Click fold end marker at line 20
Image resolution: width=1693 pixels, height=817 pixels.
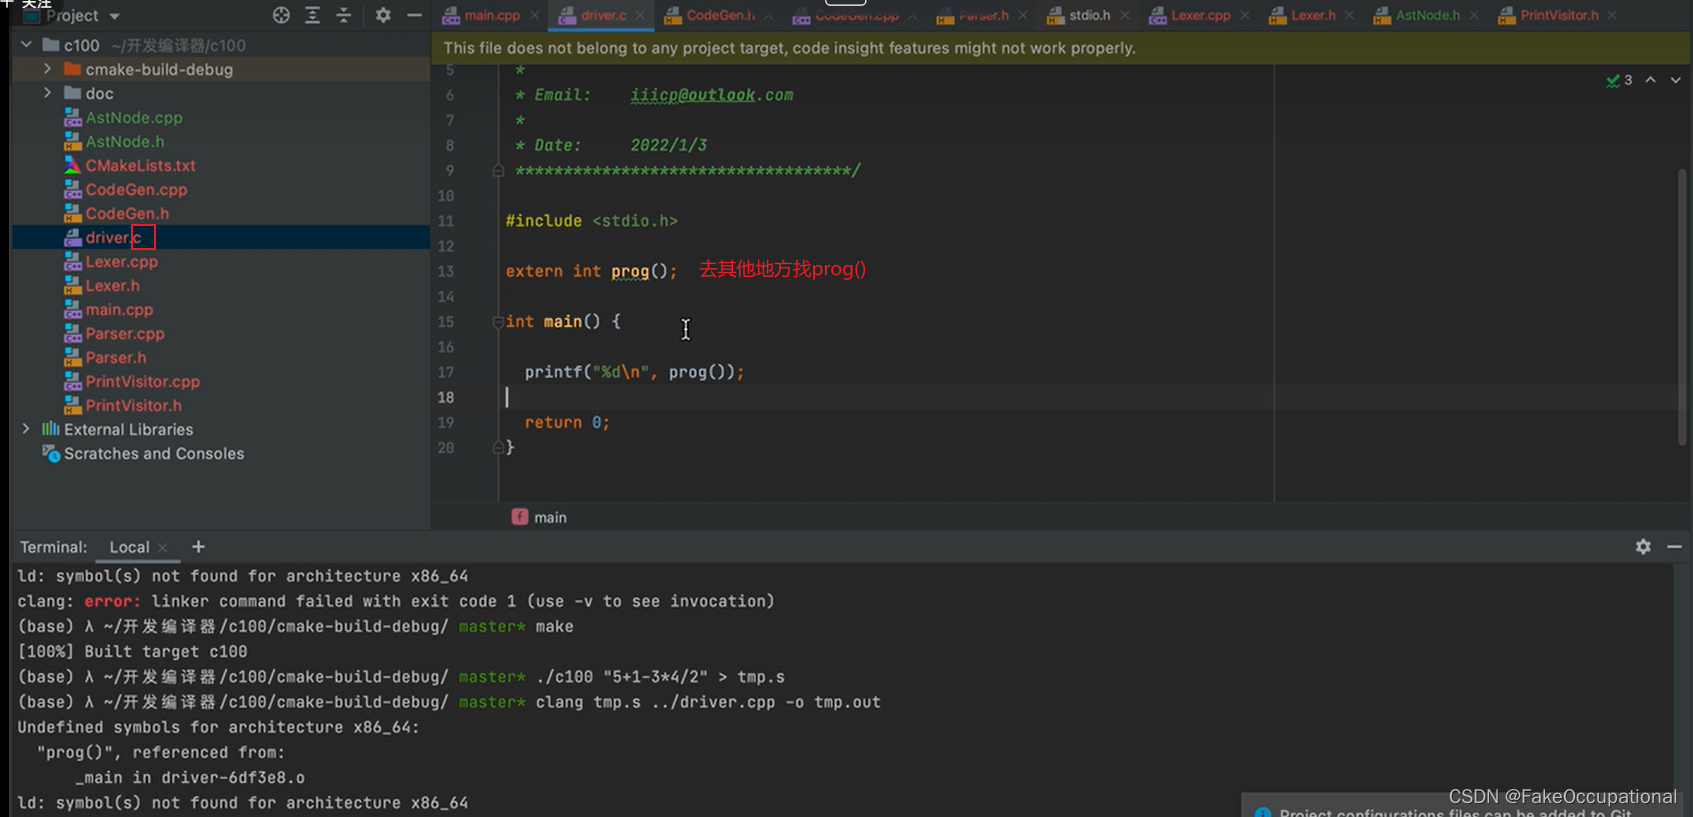pos(498,447)
